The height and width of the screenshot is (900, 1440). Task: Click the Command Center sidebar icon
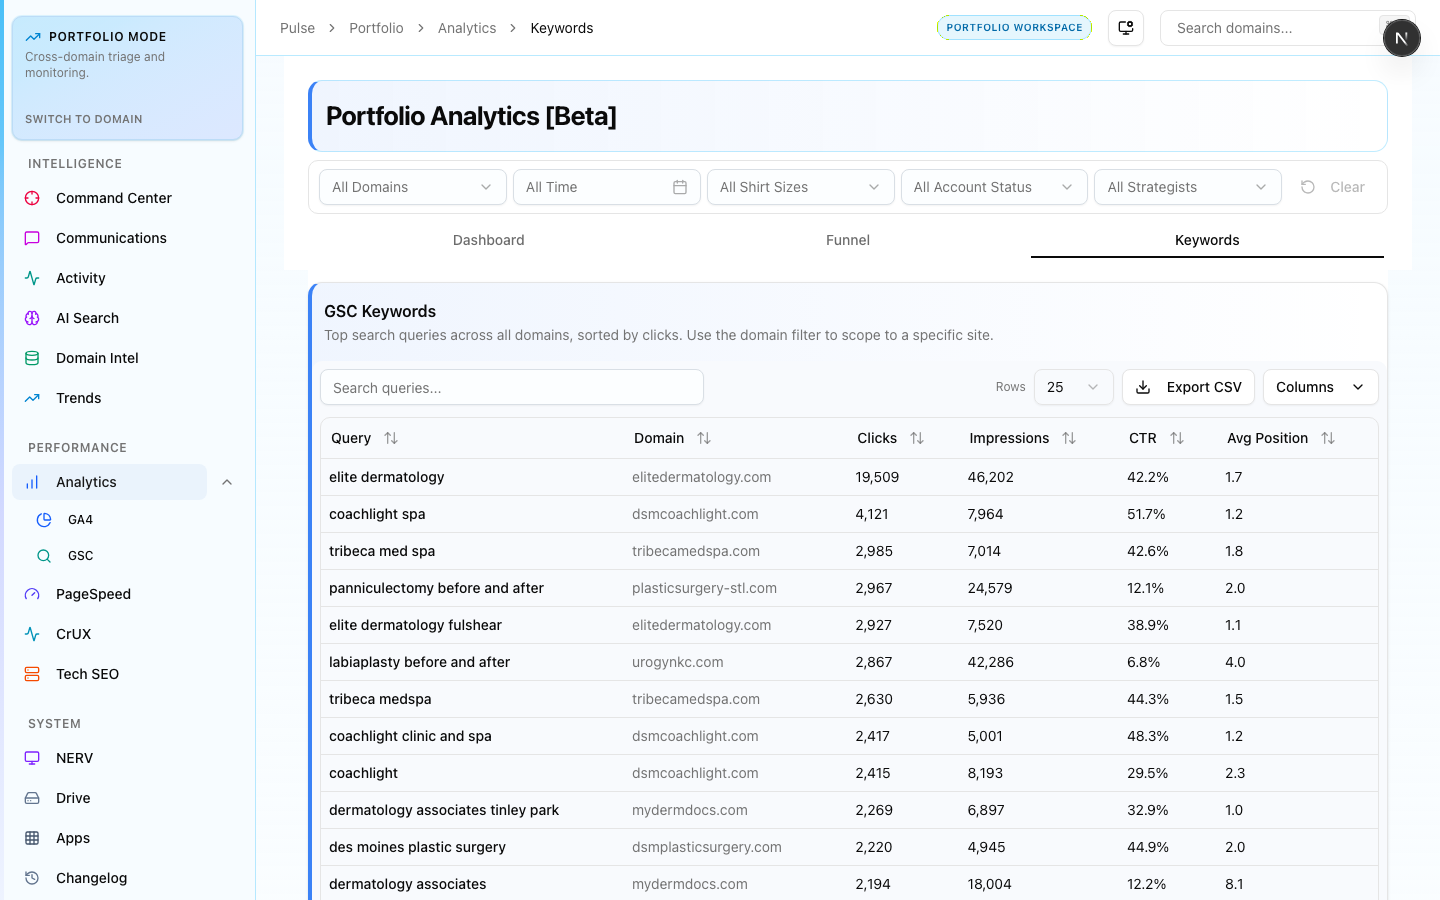click(32, 198)
